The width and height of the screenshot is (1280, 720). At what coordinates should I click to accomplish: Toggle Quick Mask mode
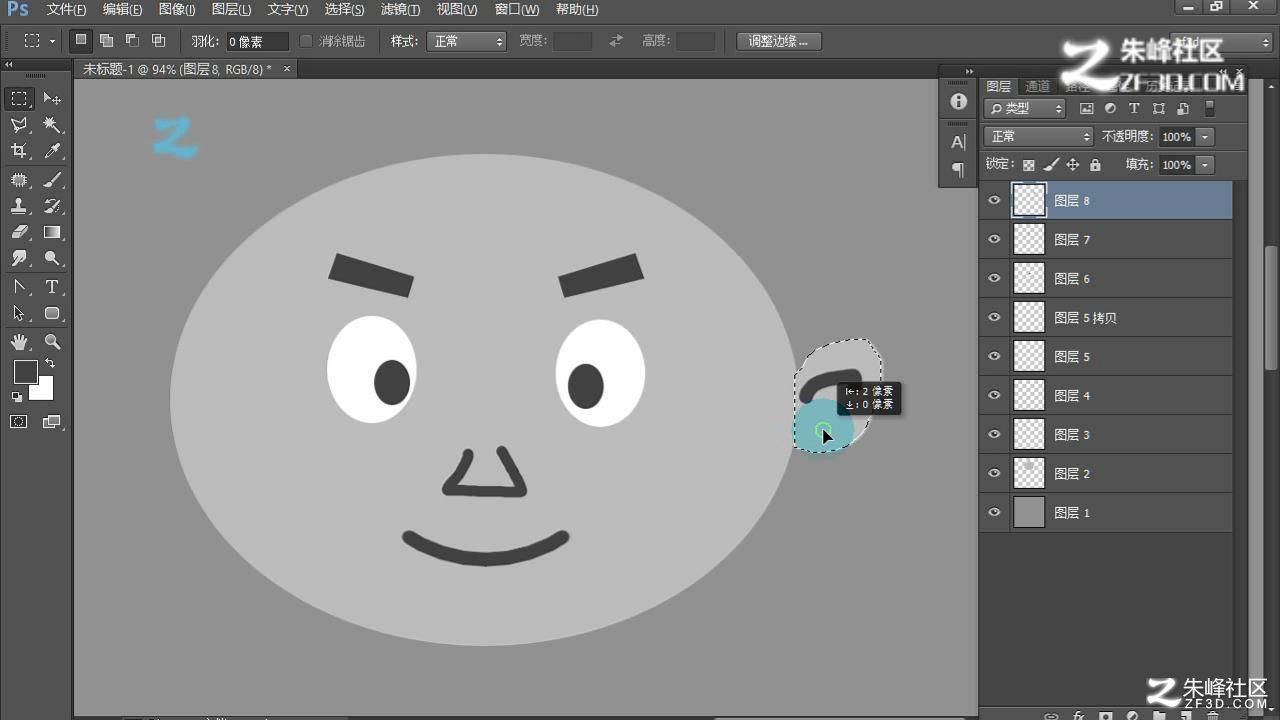(x=19, y=422)
